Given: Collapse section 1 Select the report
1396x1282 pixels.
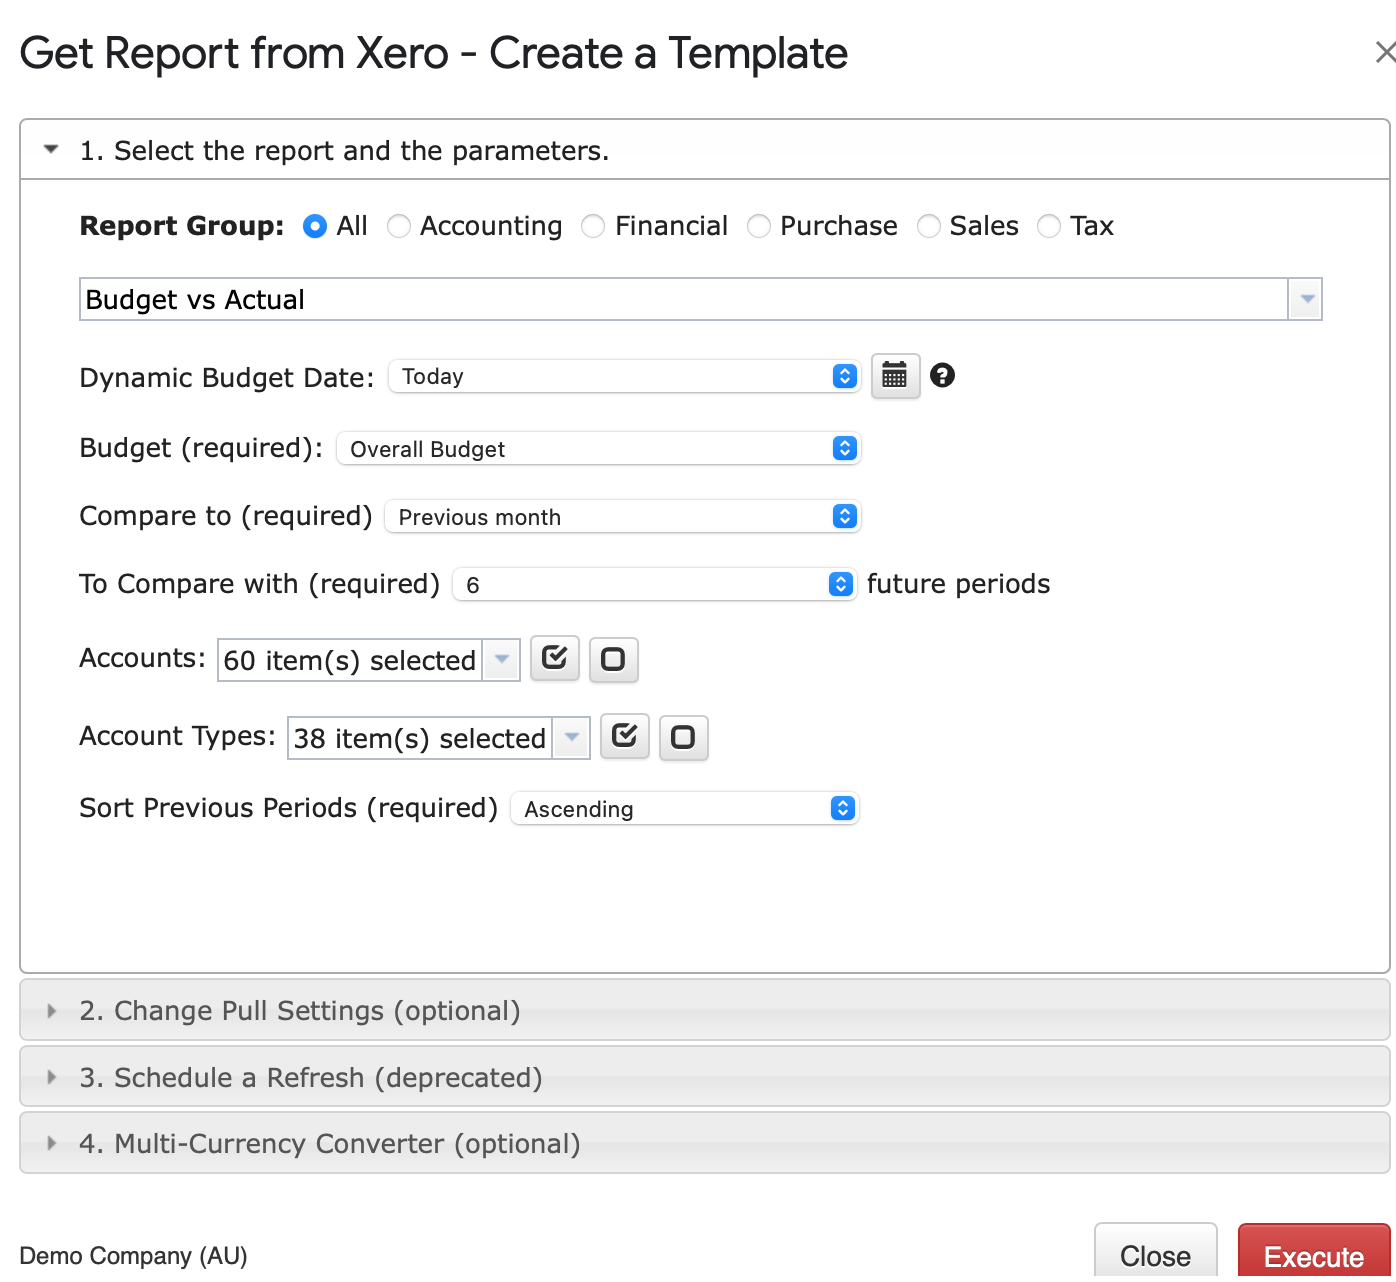Looking at the screenshot, I should (705, 150).
